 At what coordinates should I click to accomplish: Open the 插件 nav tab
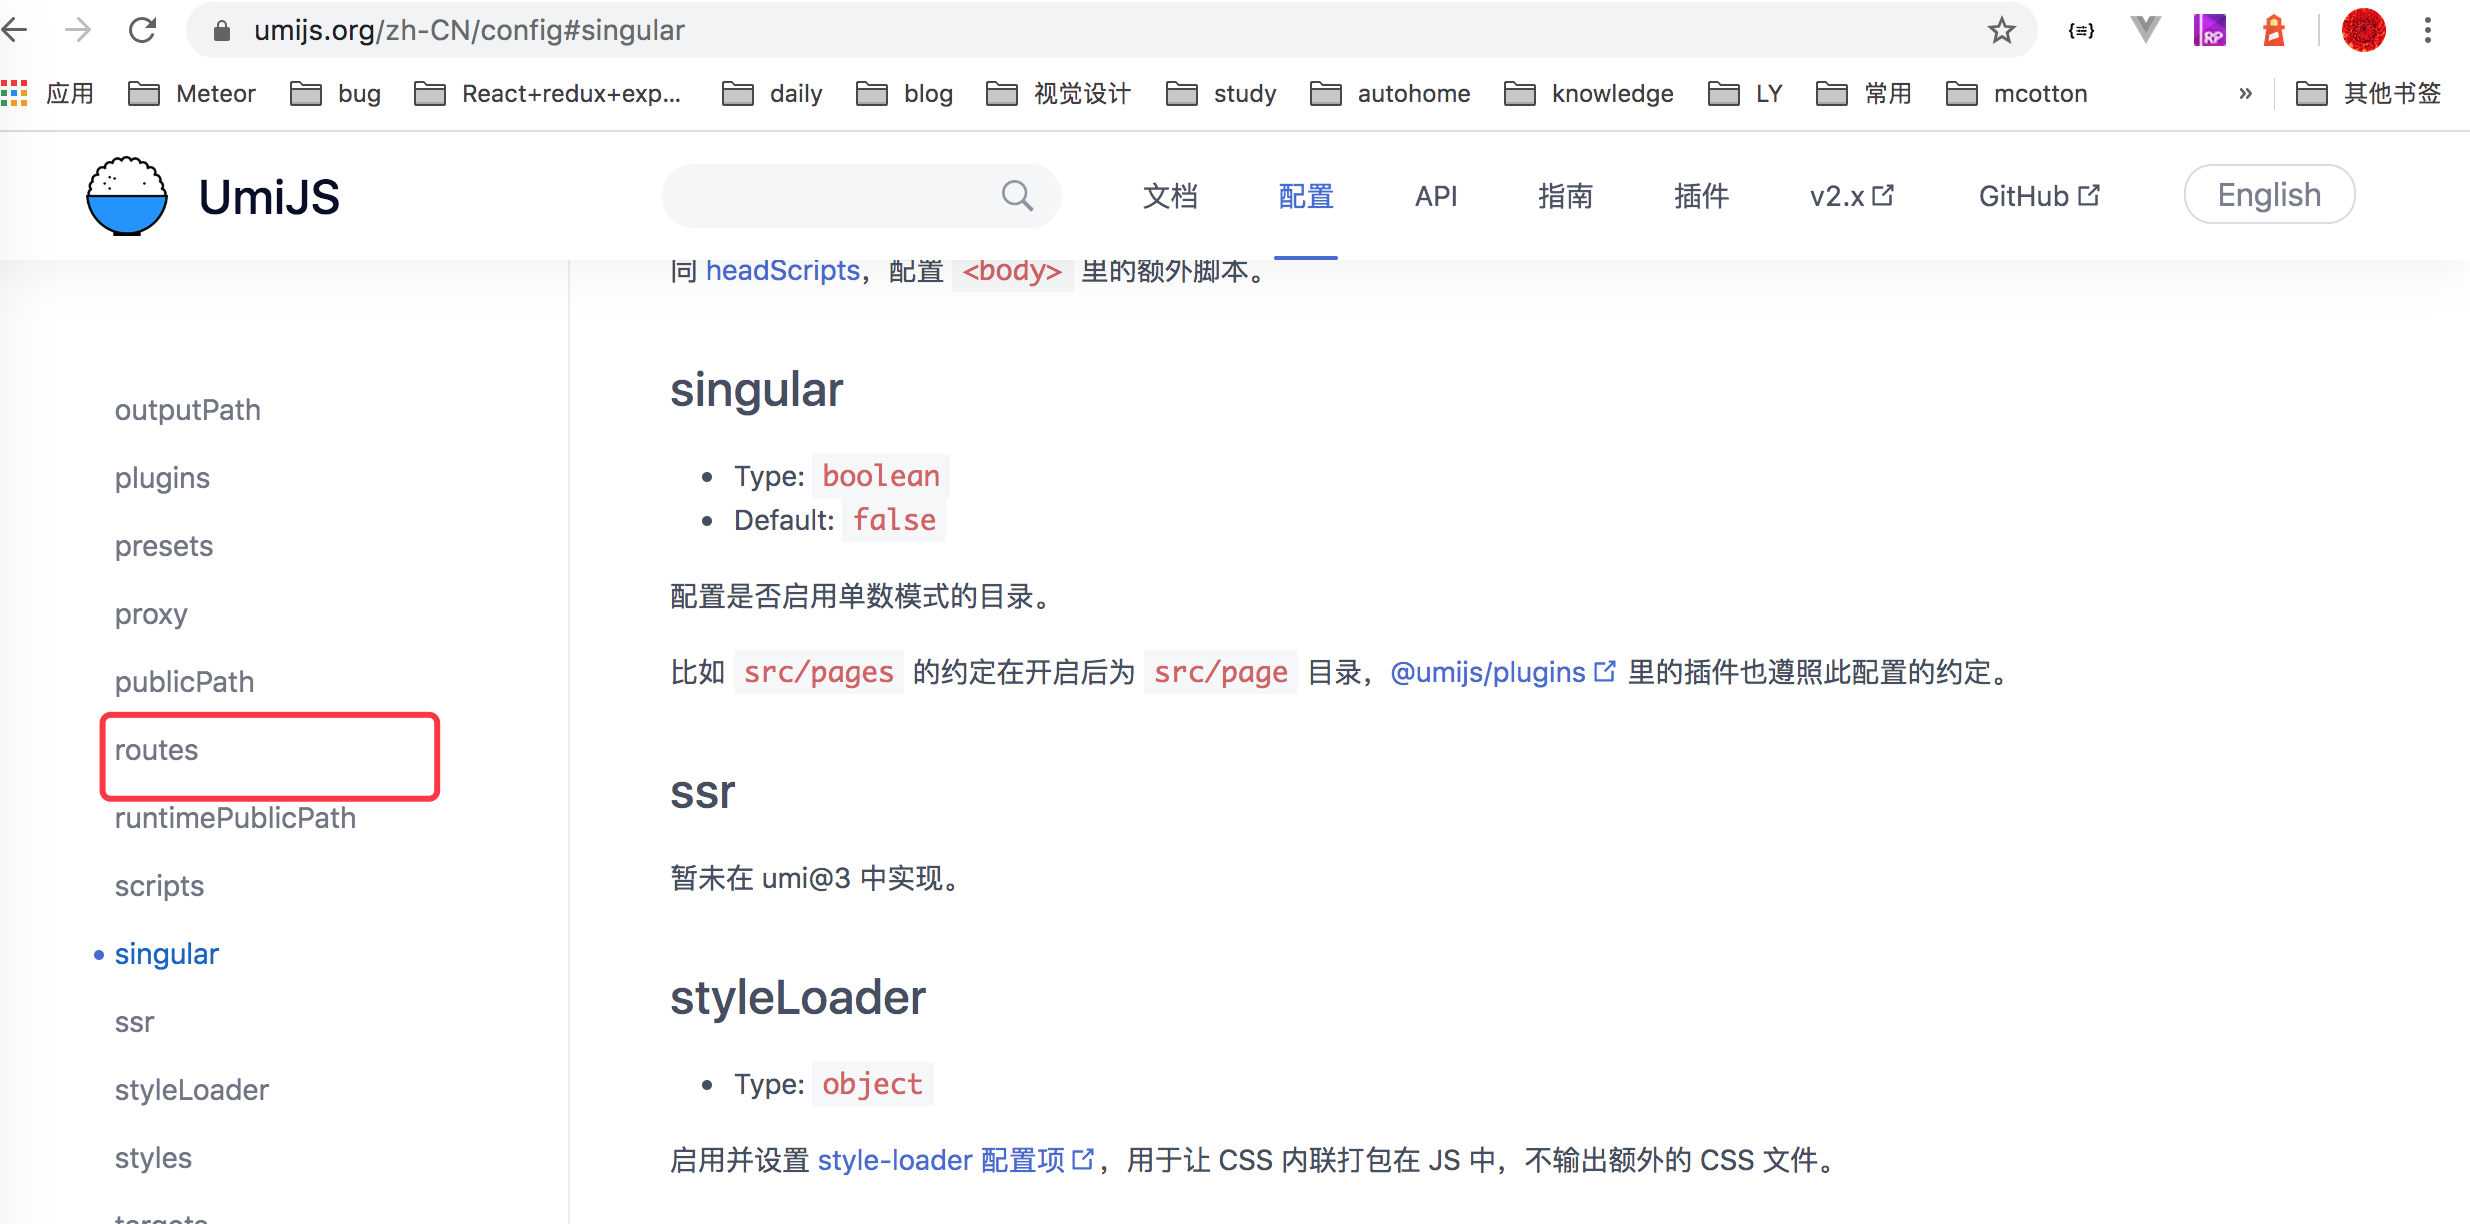tap(1701, 196)
